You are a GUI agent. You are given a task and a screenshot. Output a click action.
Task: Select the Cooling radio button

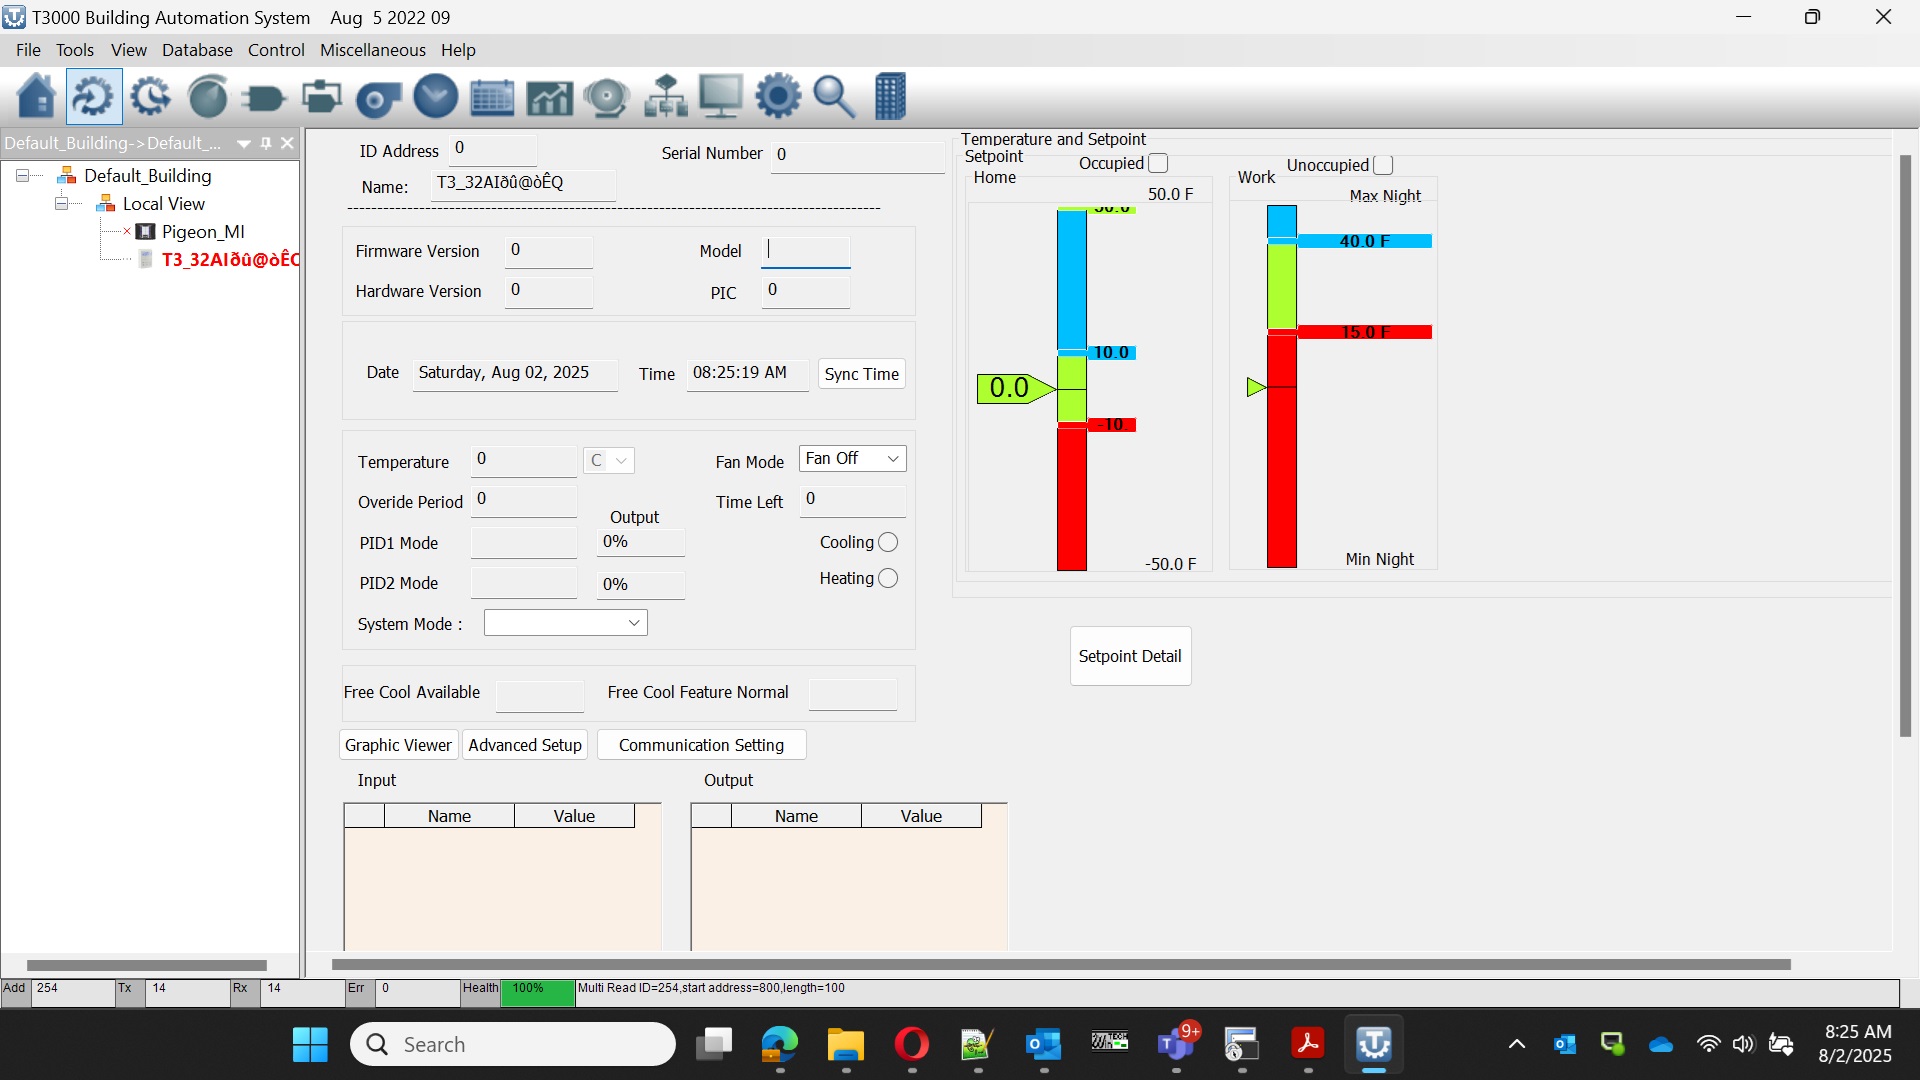click(888, 542)
